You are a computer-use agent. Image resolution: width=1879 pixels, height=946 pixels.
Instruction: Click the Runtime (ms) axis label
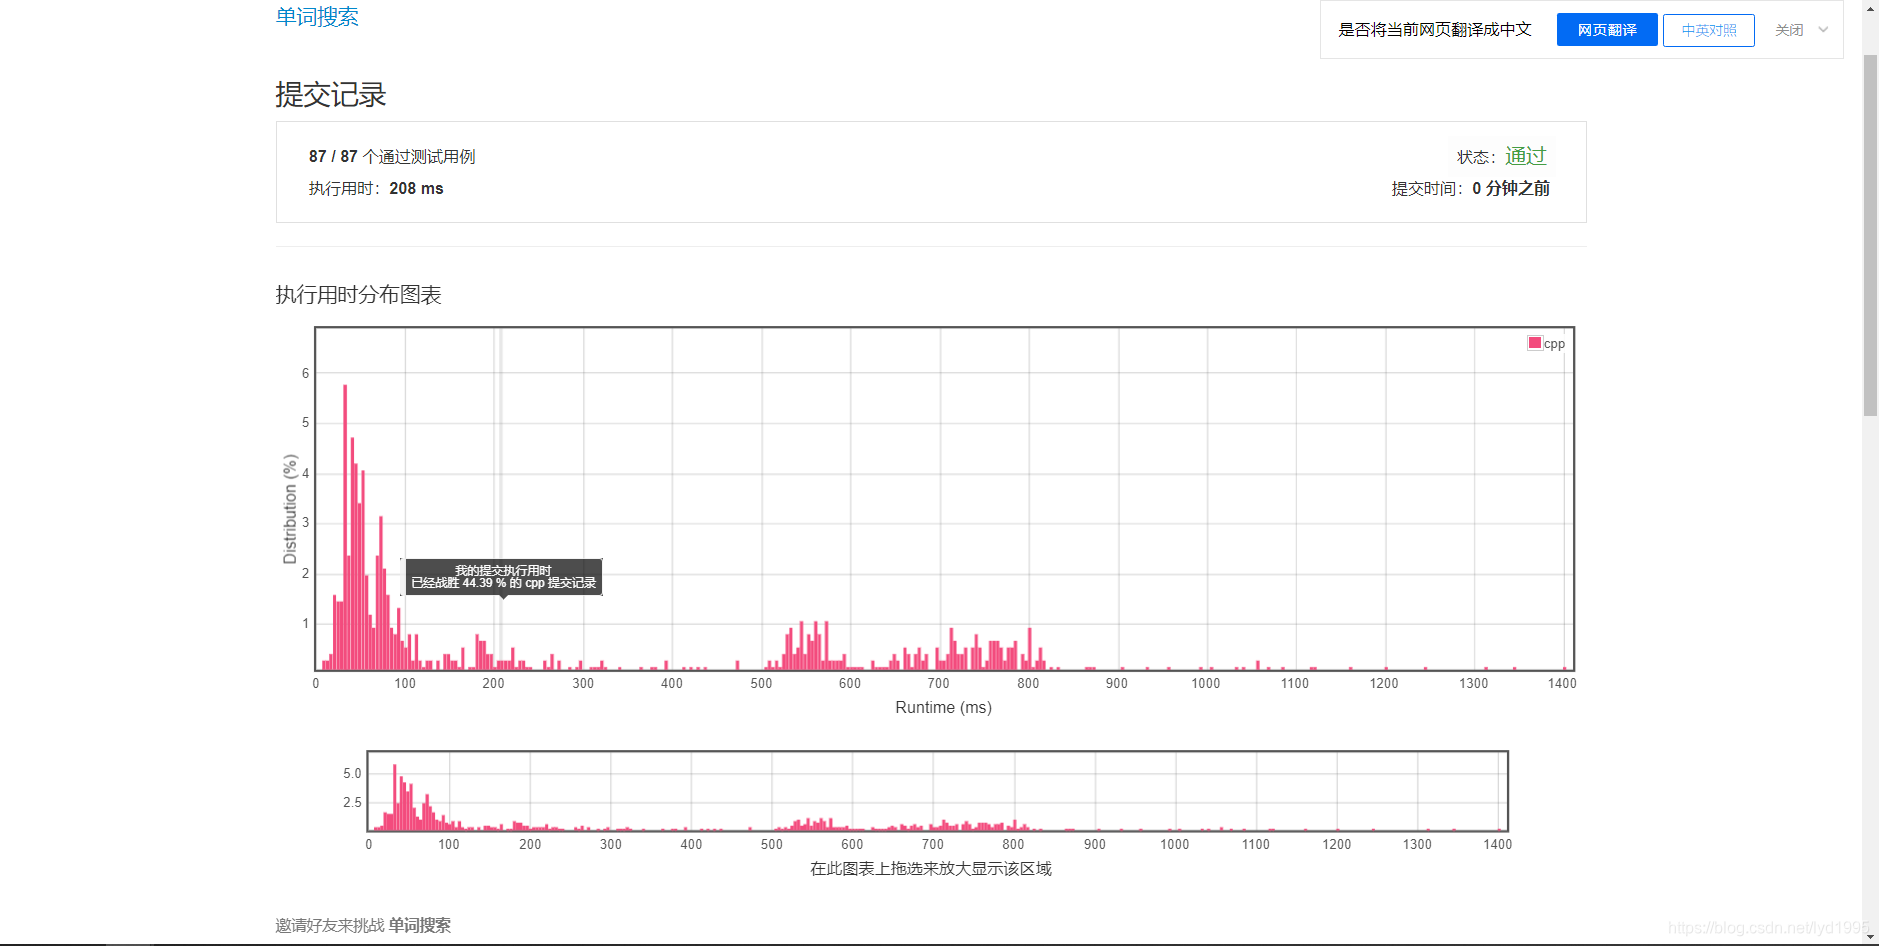pos(943,707)
